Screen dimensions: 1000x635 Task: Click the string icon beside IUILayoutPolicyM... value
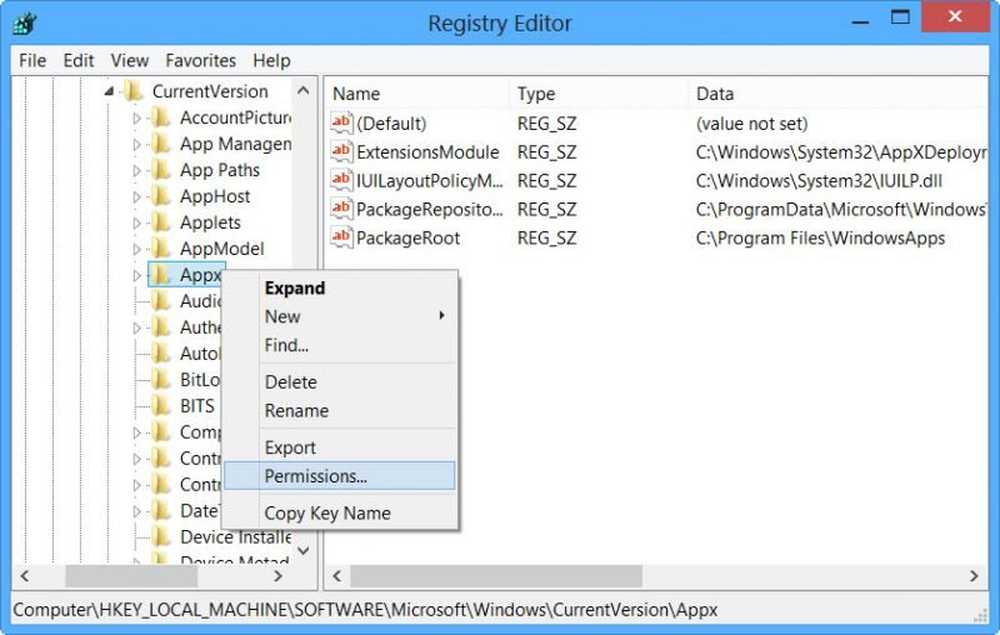coord(342,180)
